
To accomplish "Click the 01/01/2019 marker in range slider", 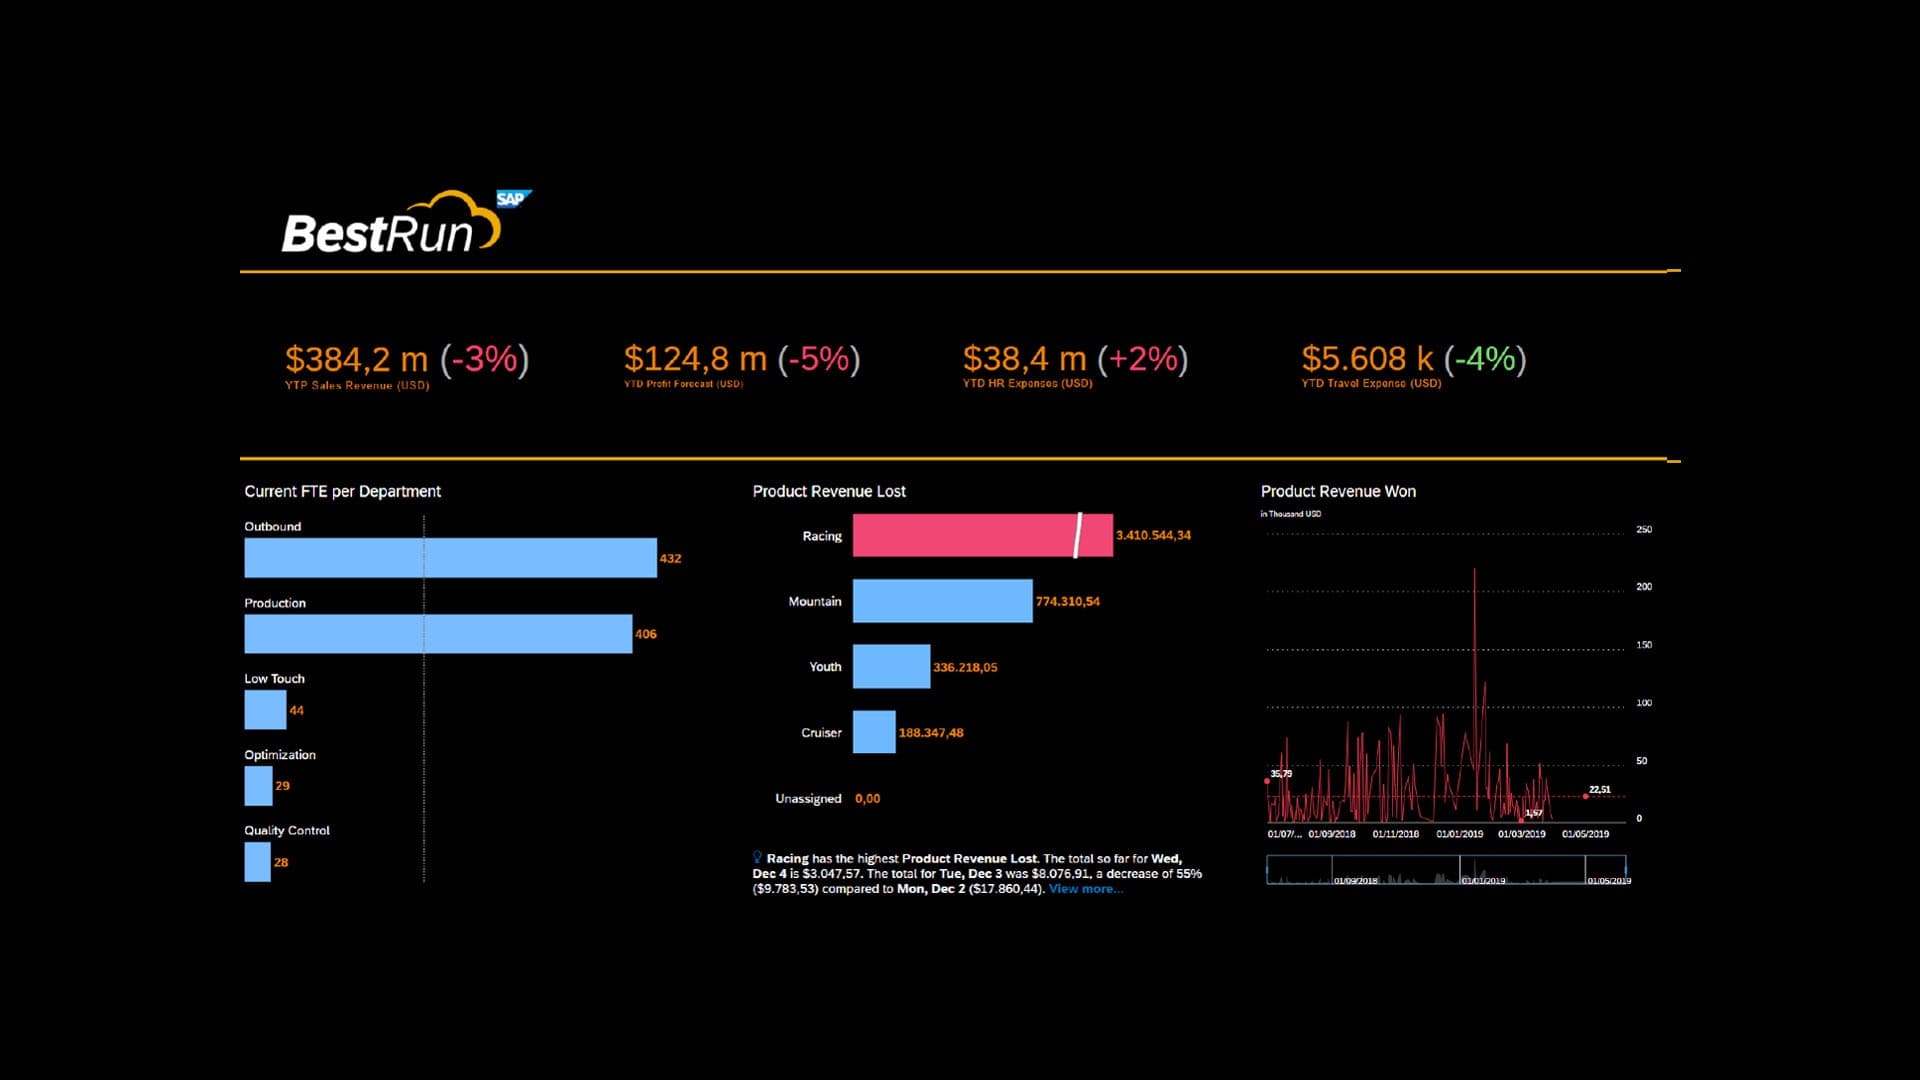I will [x=1484, y=880].
